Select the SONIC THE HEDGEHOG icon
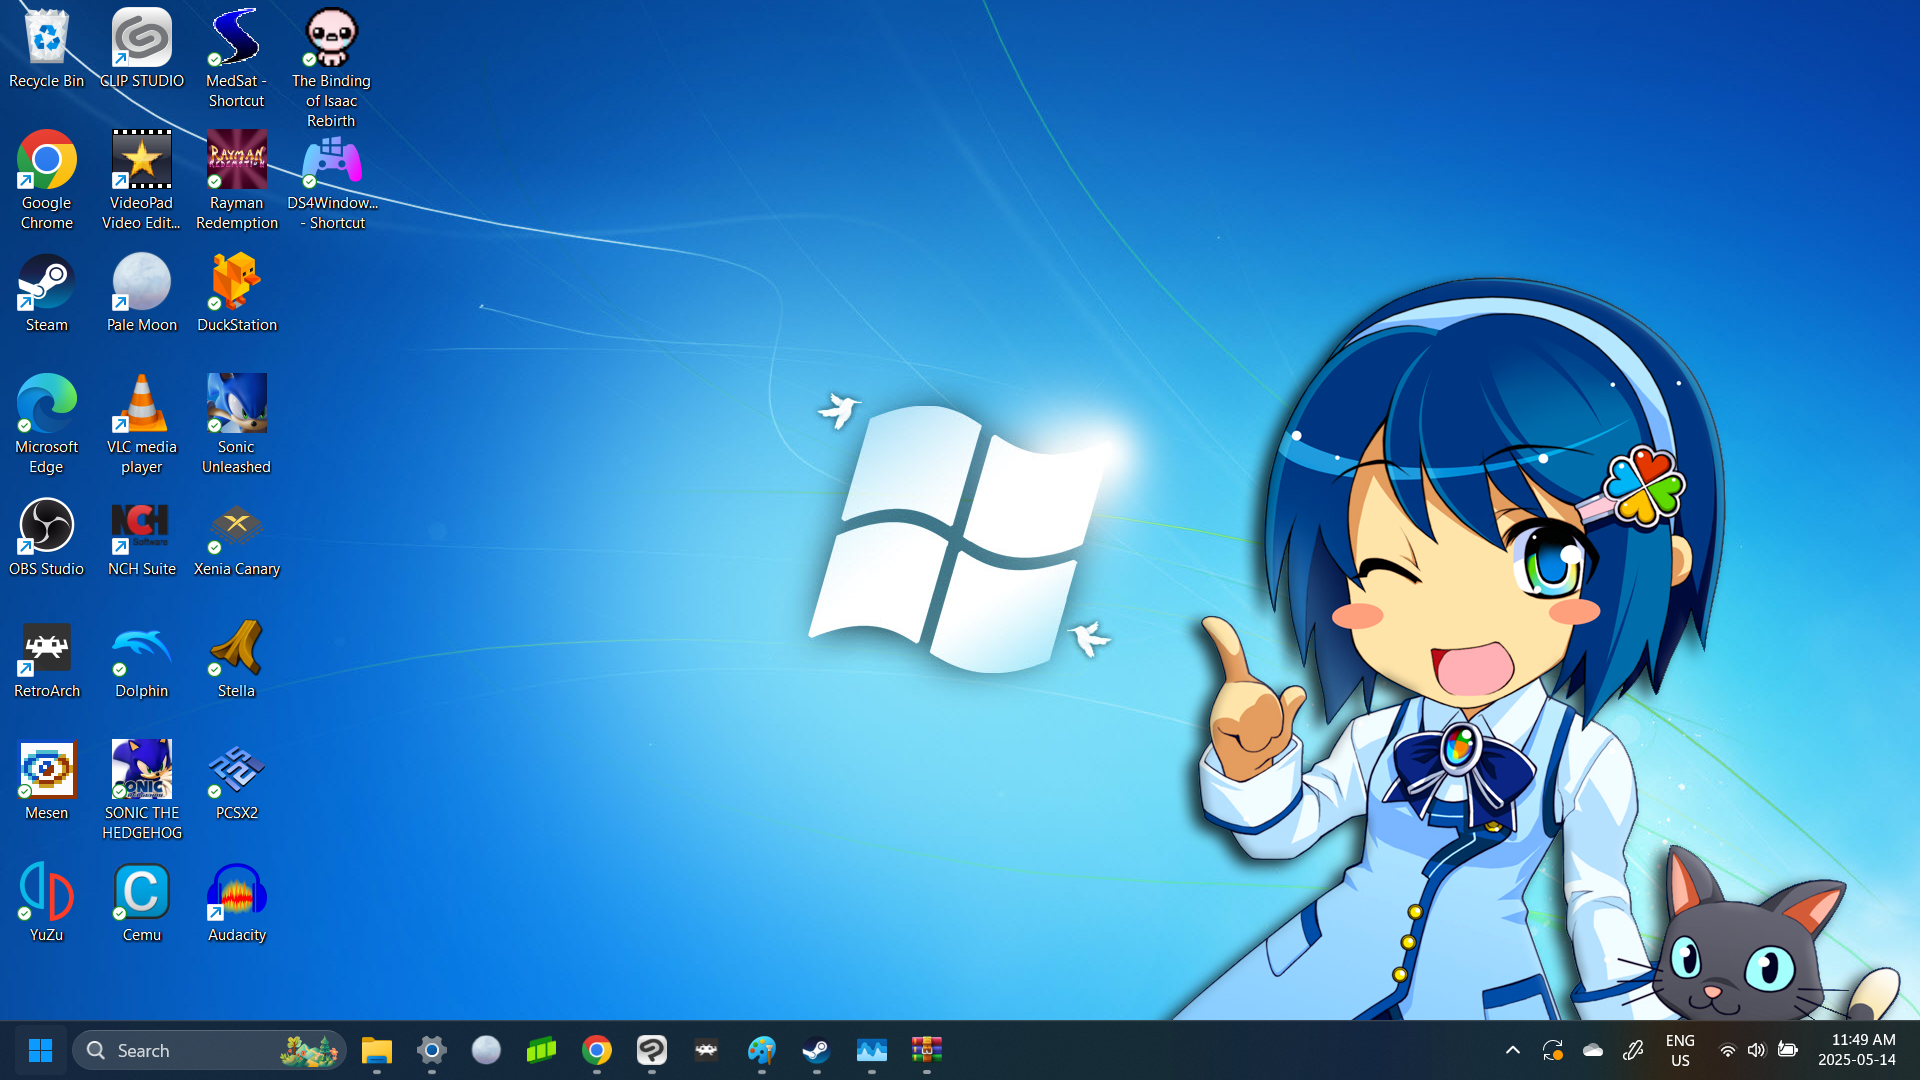Image resolution: width=1920 pixels, height=1080 pixels. (x=141, y=791)
